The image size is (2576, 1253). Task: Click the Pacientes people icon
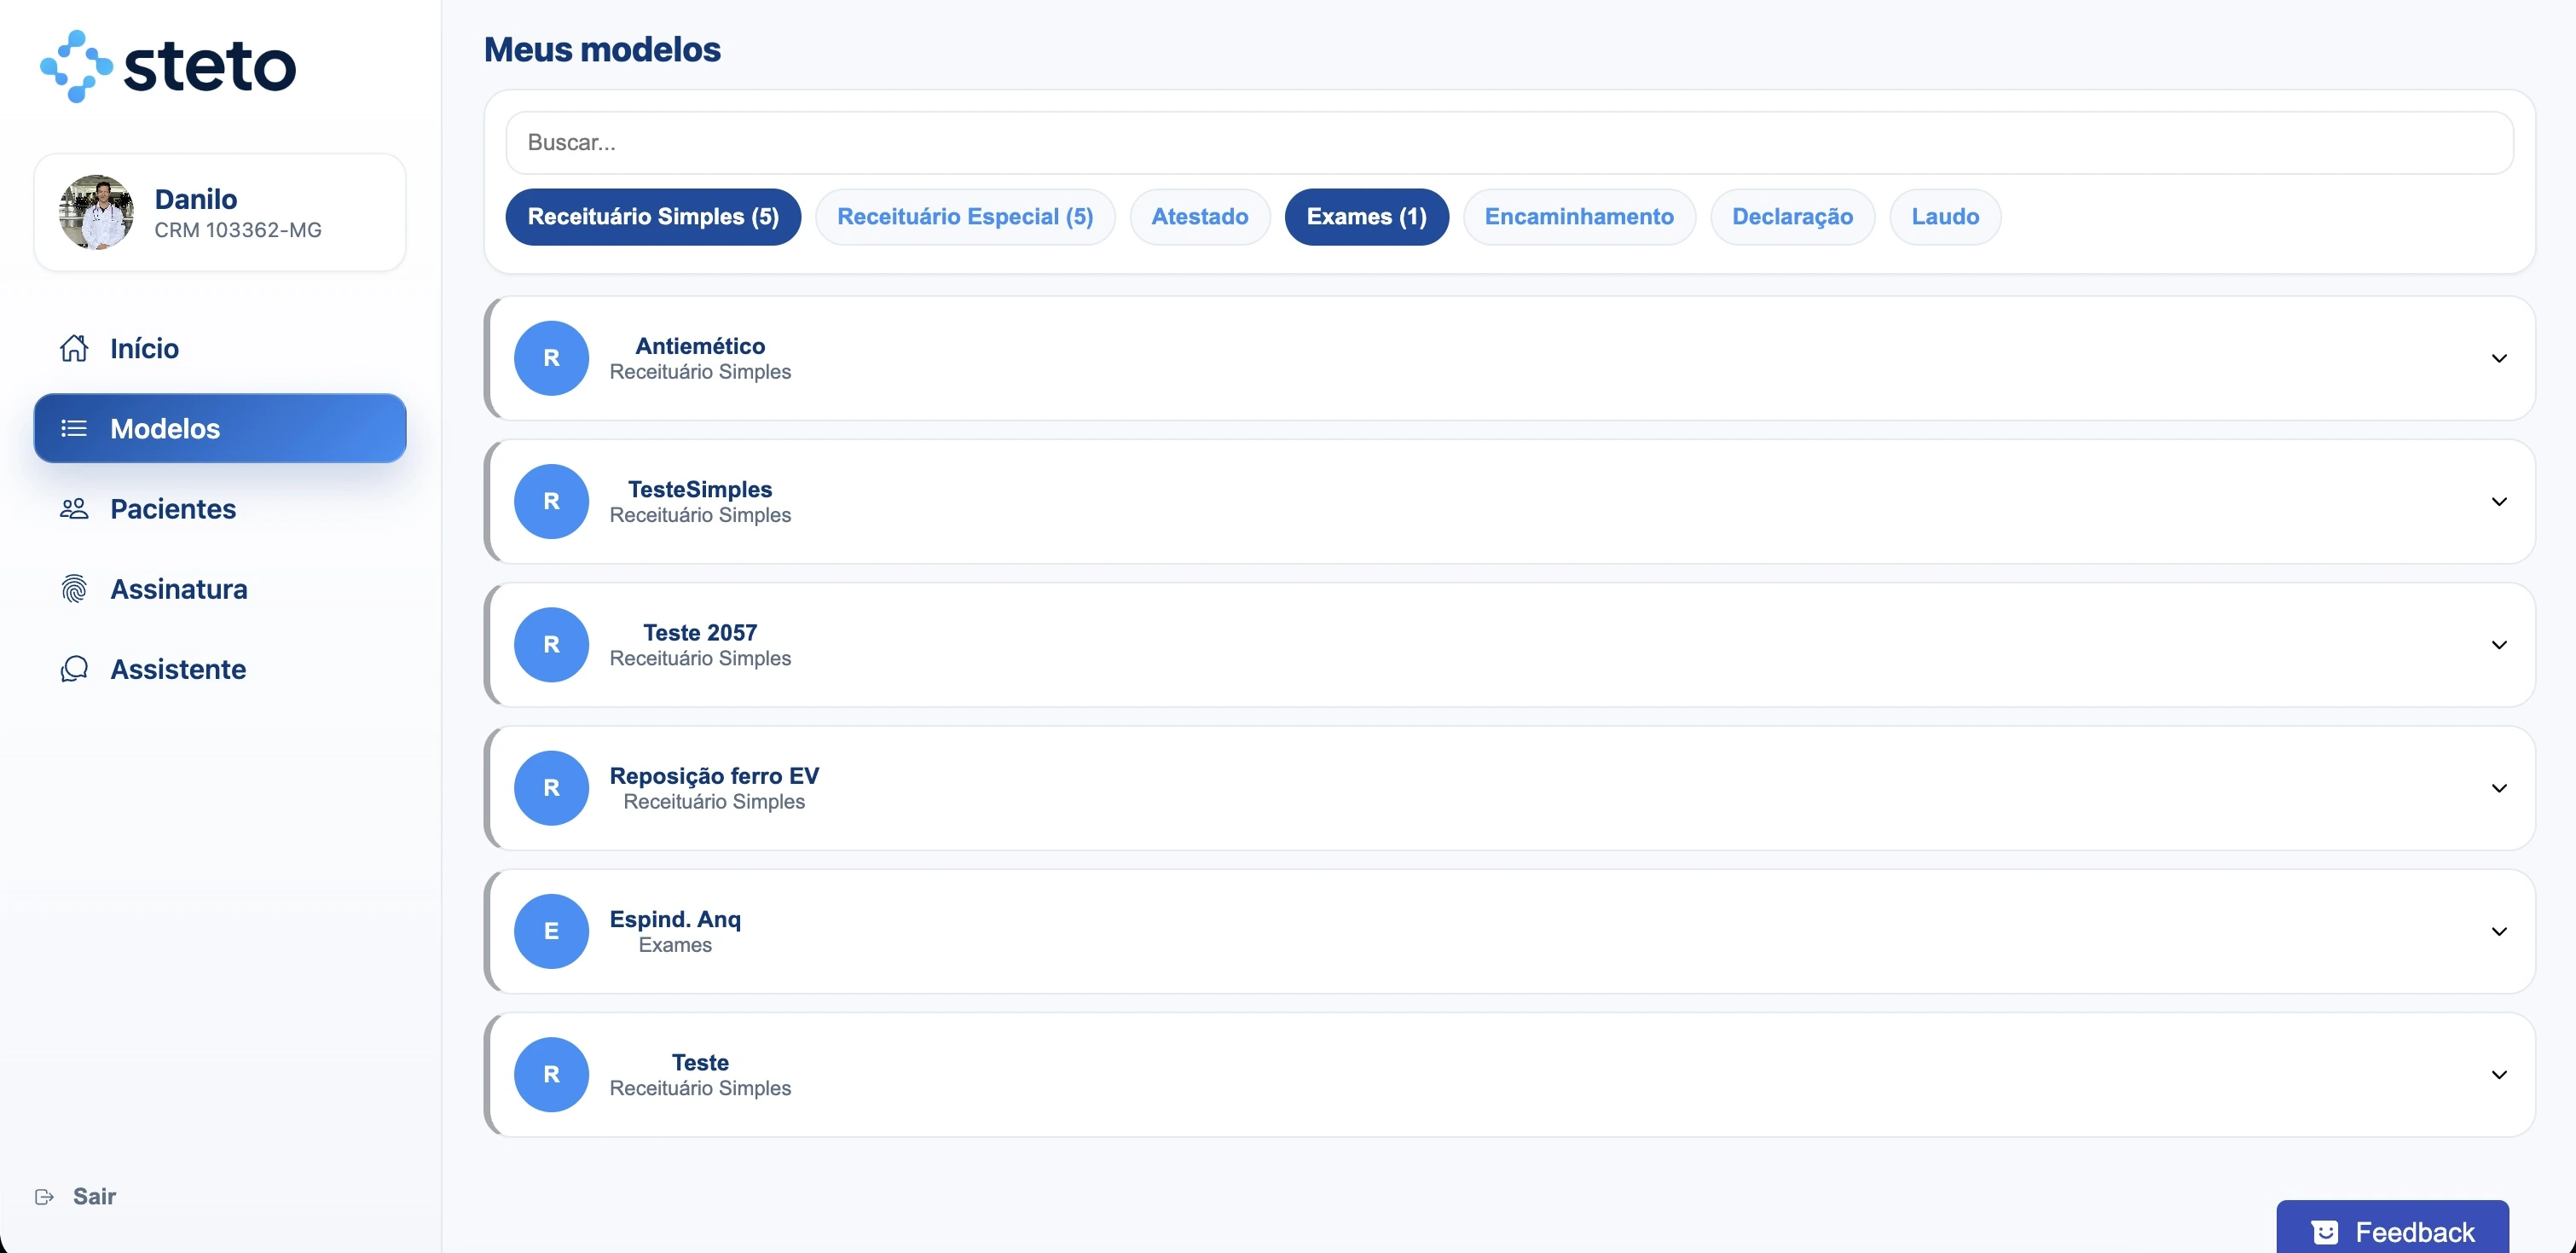(x=74, y=509)
